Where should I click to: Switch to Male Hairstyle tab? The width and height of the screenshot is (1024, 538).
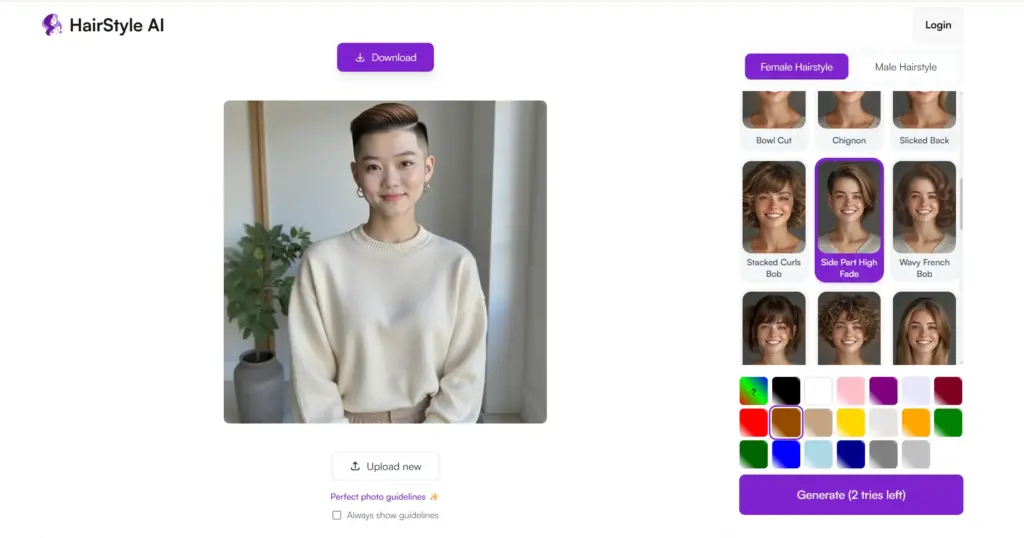[x=905, y=67]
